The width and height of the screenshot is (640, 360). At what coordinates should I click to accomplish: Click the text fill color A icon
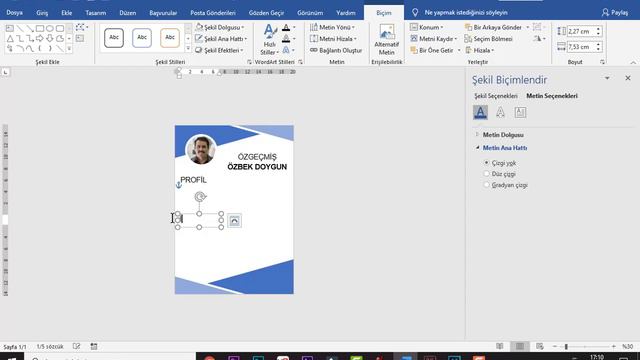[286, 27]
